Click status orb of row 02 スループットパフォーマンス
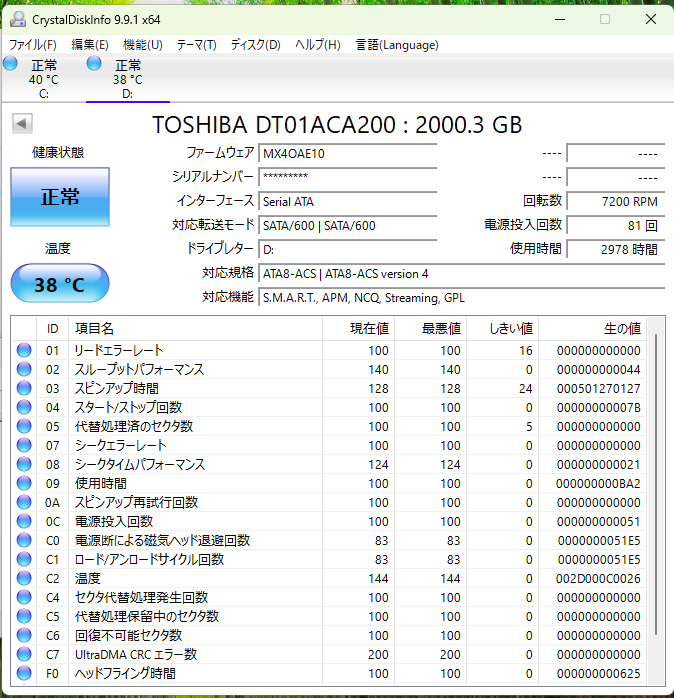The image size is (674, 698). [x=24, y=369]
